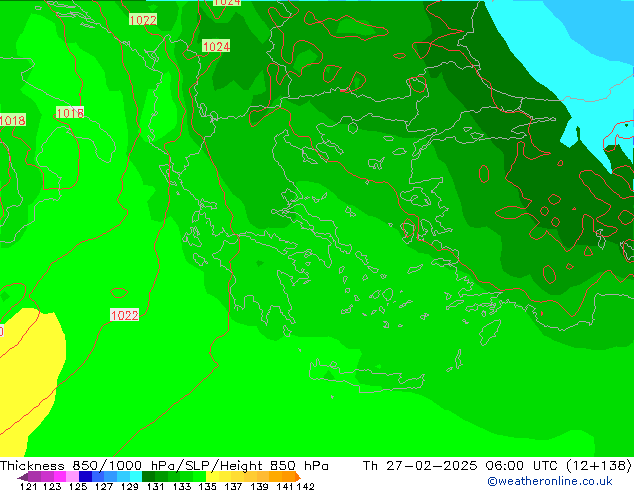This screenshot has width=634, height=490.
Task: Click the 1018 isobar label at the left edge
Action: point(12,120)
